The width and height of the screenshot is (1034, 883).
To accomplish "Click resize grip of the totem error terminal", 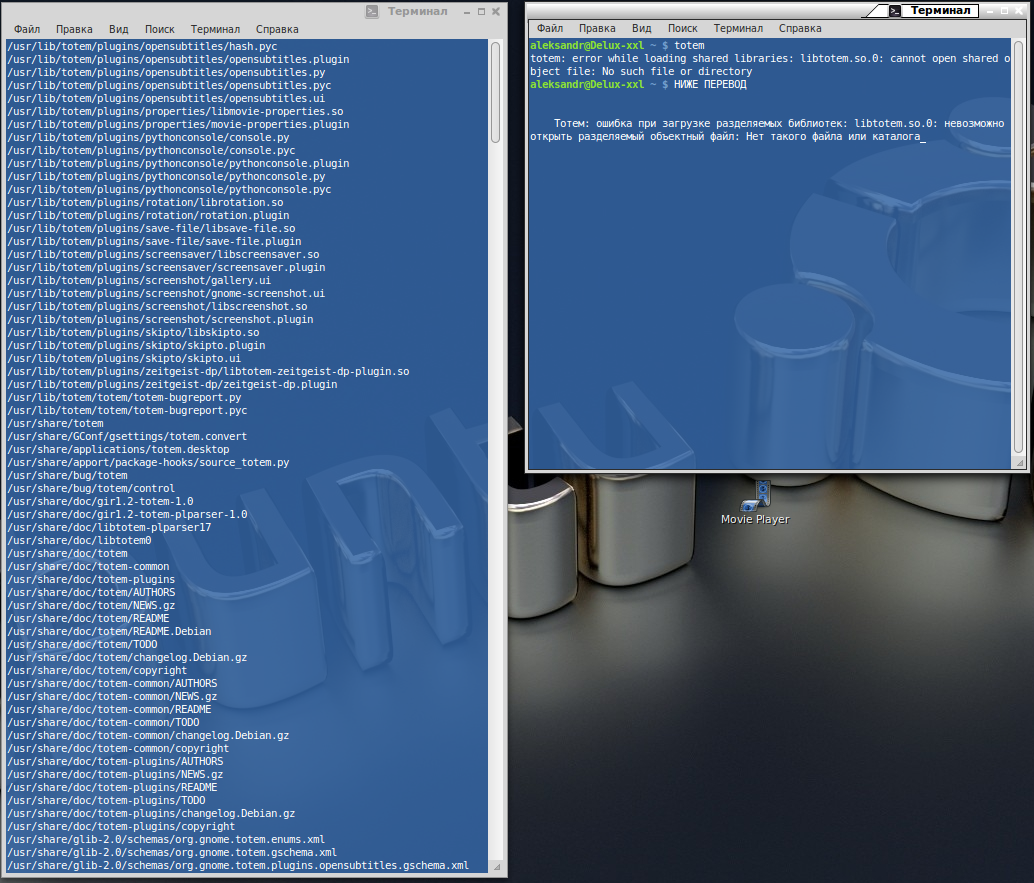I will [1020, 465].
